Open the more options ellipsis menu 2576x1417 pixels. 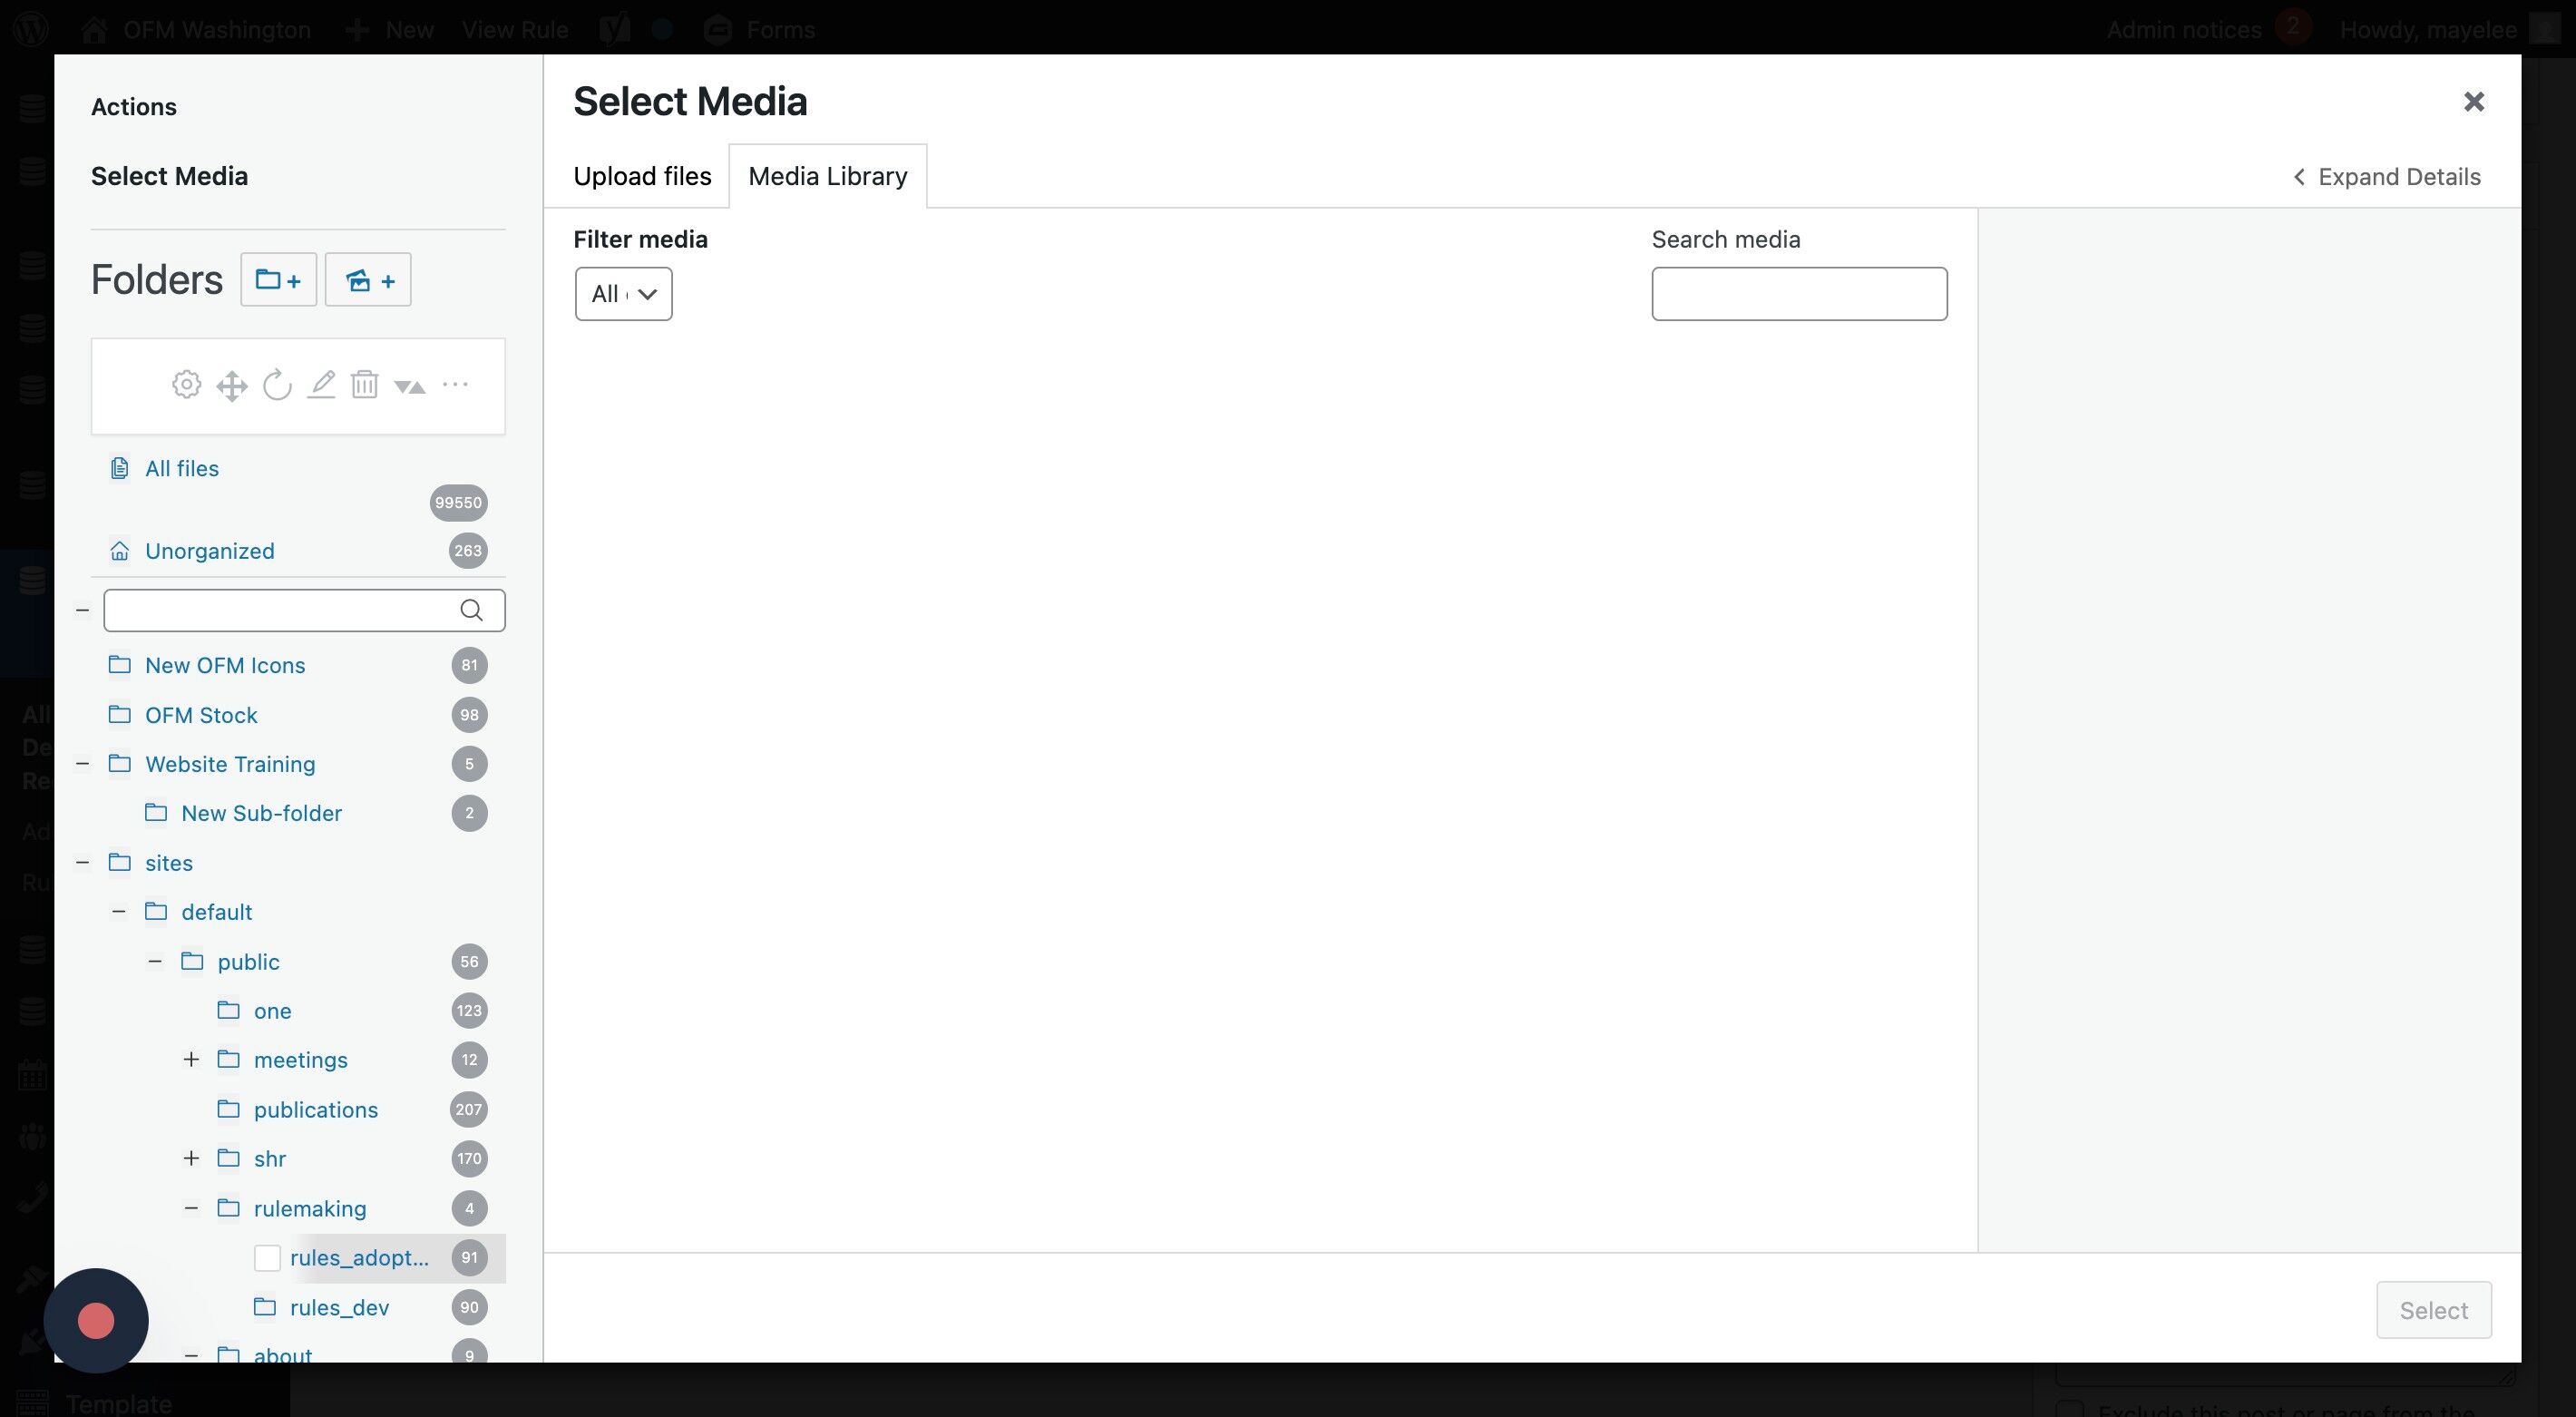(x=455, y=384)
